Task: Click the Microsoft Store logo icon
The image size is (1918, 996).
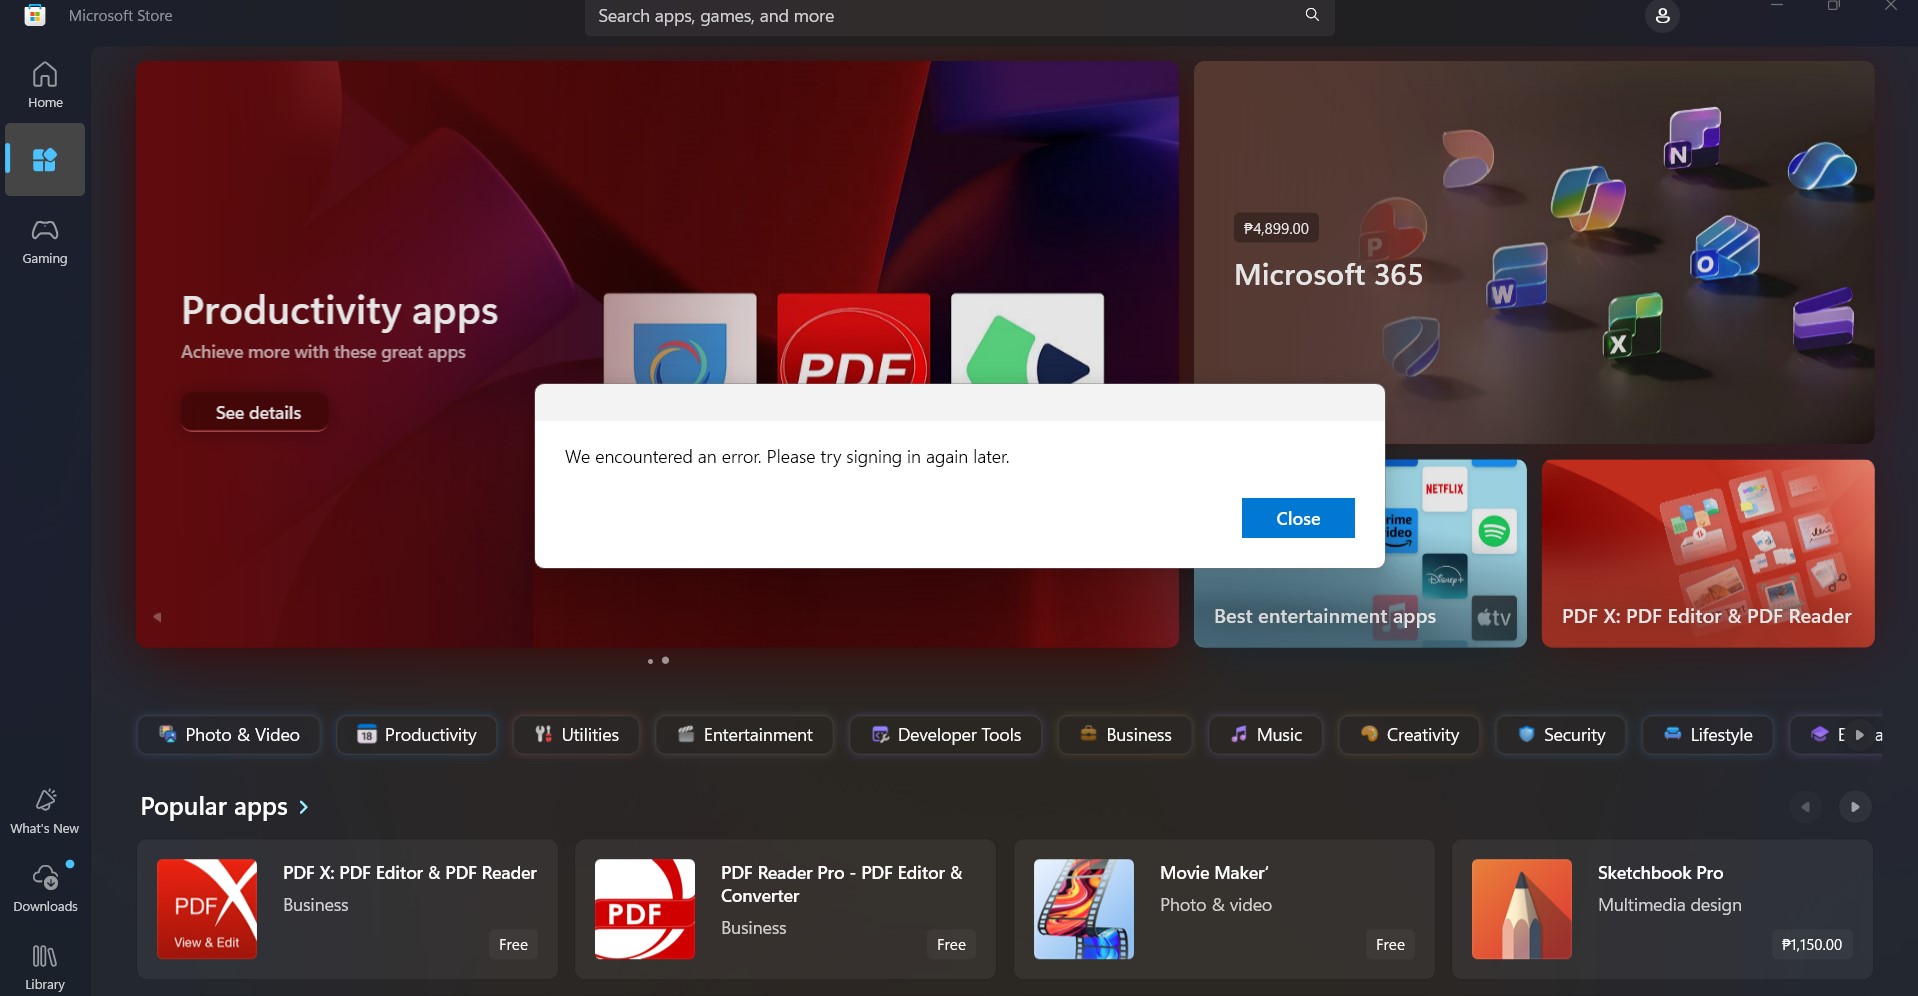Action: [35, 15]
